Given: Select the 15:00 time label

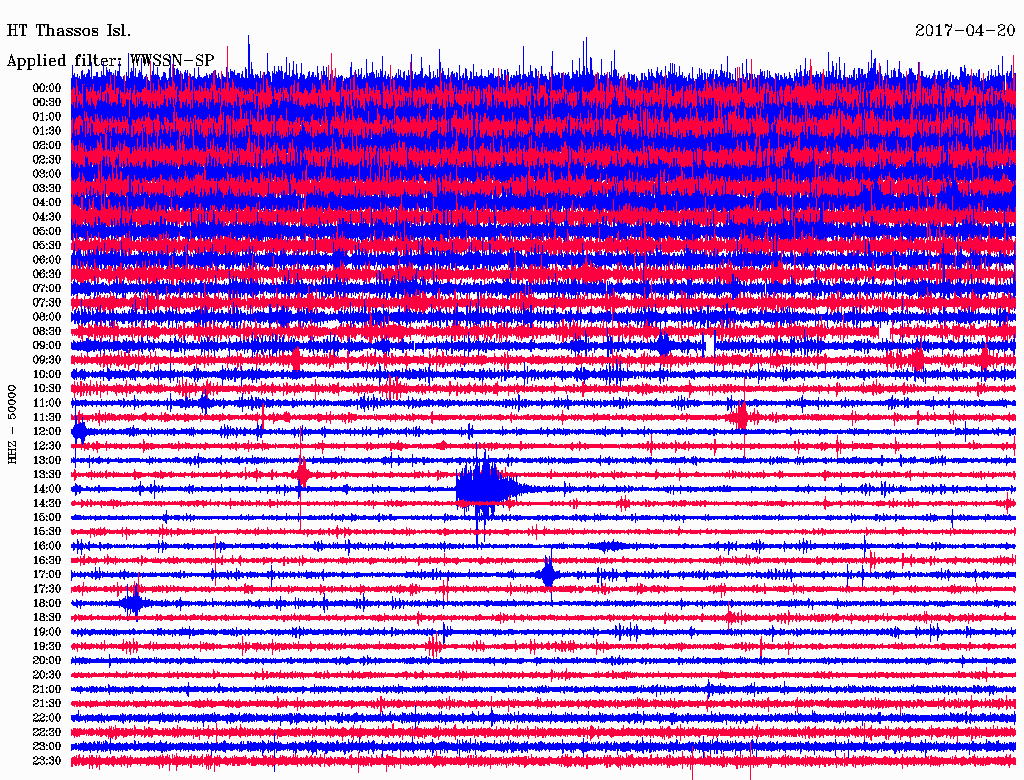Looking at the screenshot, I should [46, 517].
